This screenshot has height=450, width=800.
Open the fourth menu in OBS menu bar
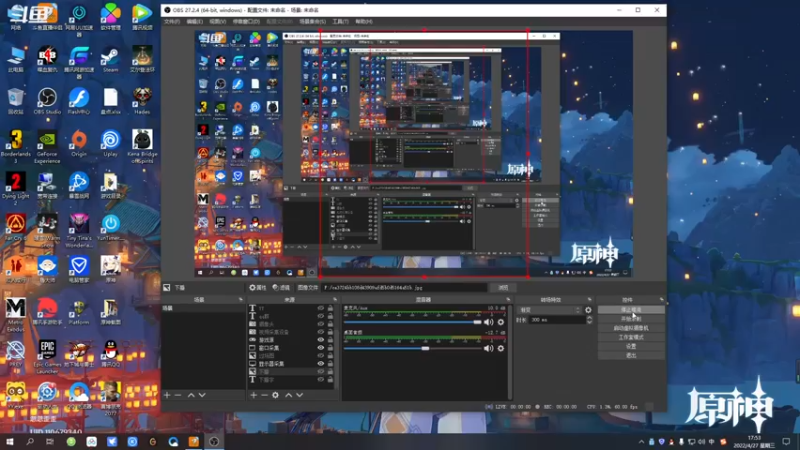(246, 21)
